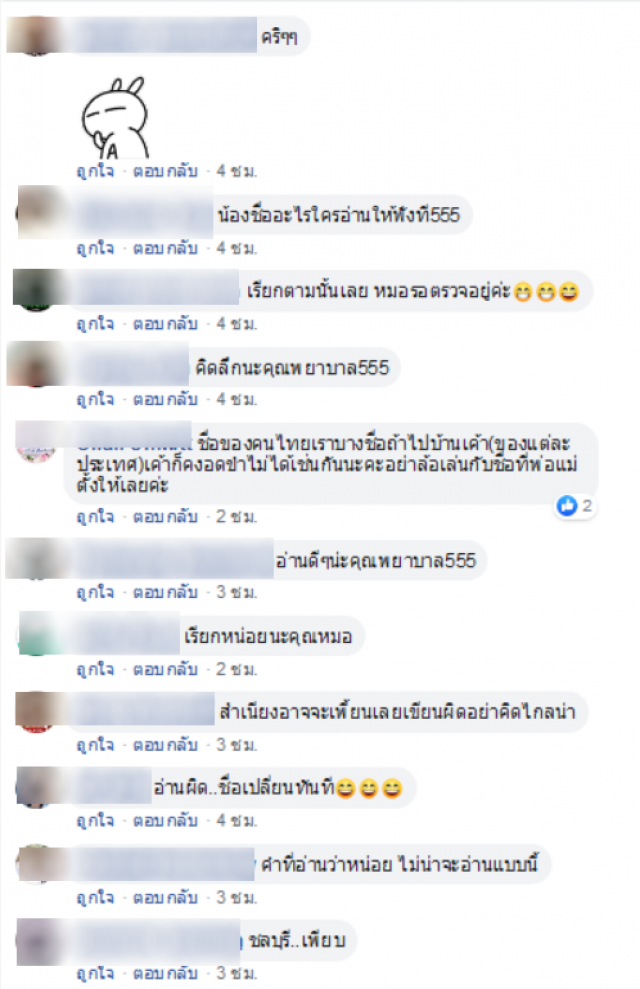Image resolution: width=640 pixels, height=989 pixels.
Task: Open the rabbit sticker image
Action: tap(115, 117)
